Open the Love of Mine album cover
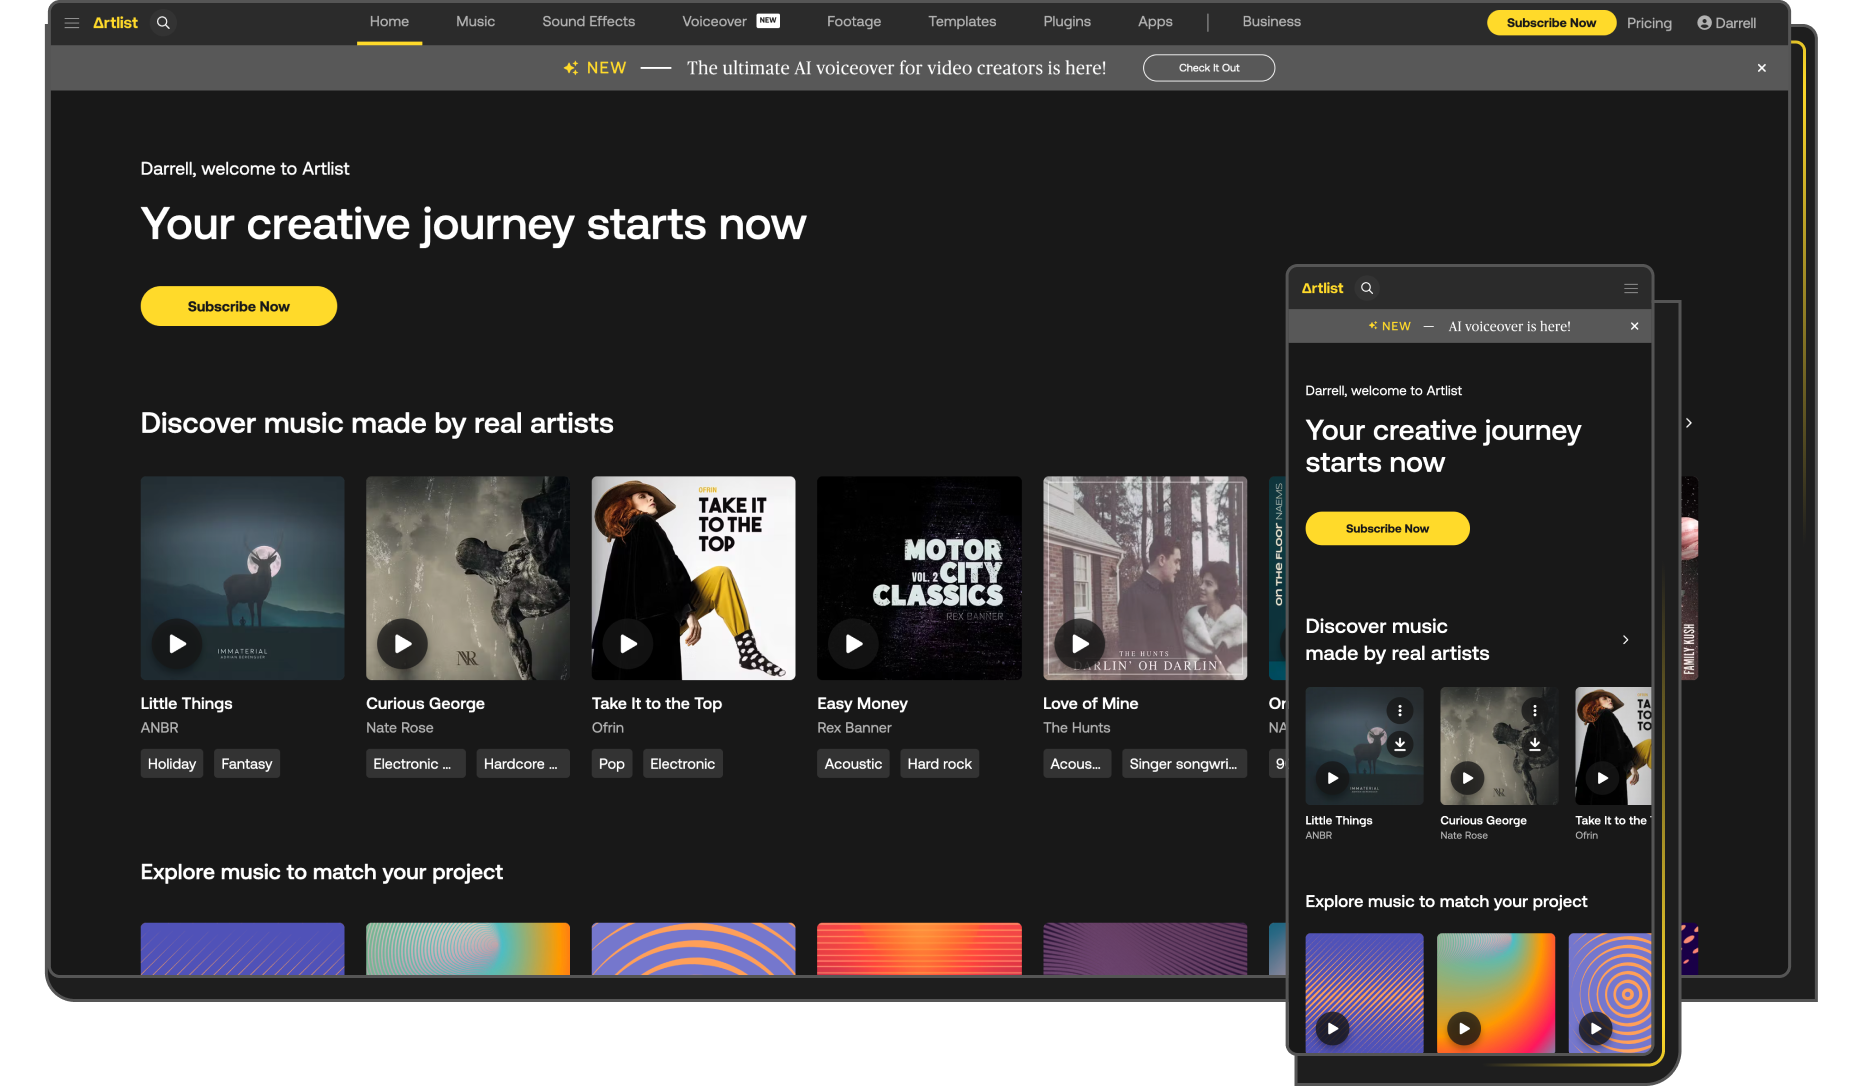 pyautogui.click(x=1145, y=578)
